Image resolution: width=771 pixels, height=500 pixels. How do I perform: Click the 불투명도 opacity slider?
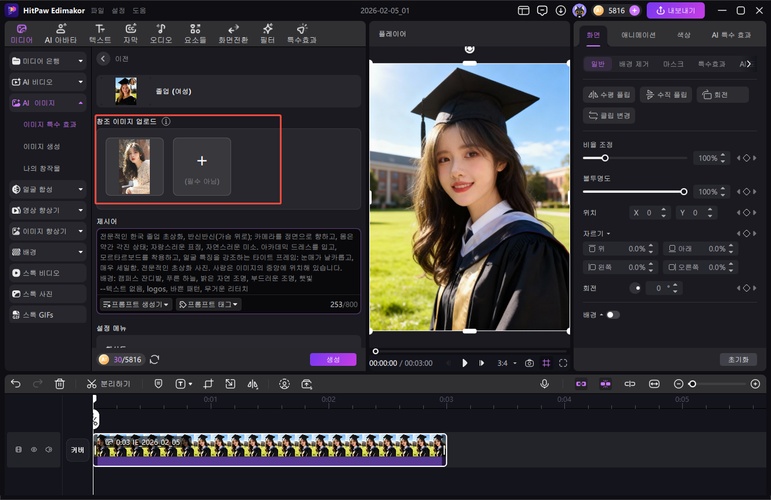coord(634,191)
